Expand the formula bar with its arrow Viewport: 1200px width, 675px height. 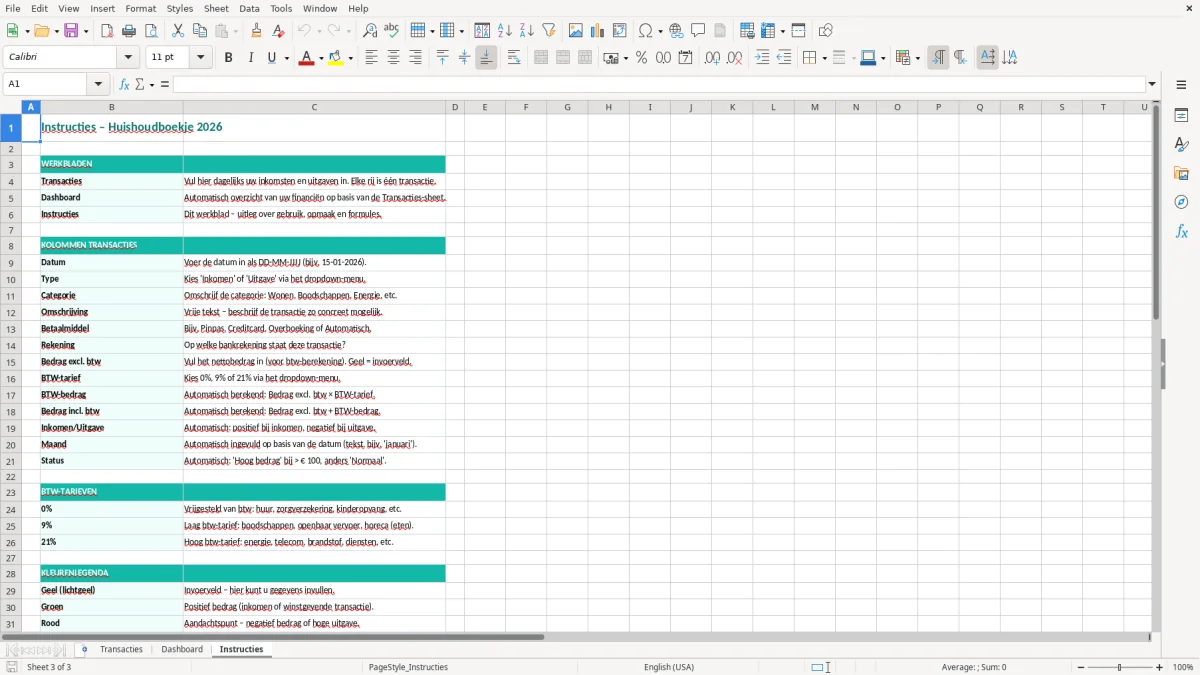point(1152,84)
